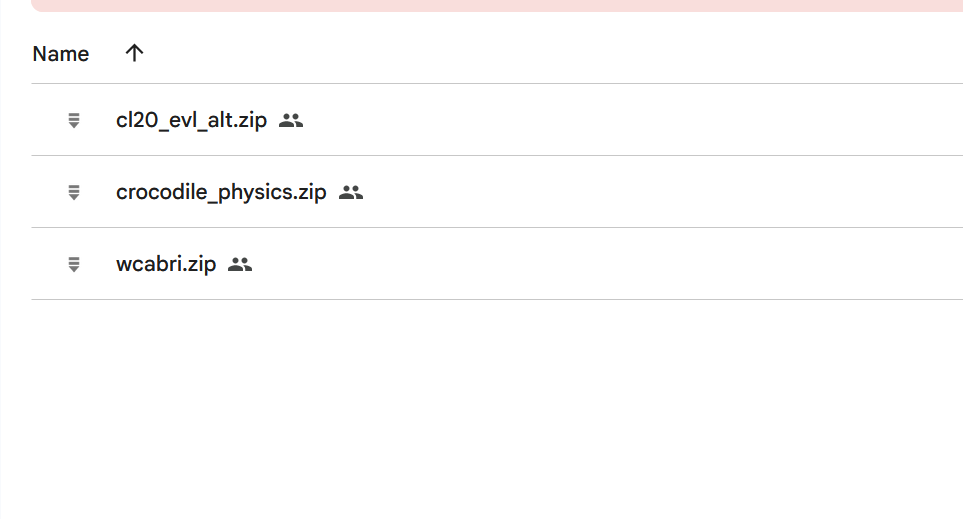Screen dimensions: 963x519
Task: Select the crocodile_physics.zip file name
Action: (x=221, y=193)
